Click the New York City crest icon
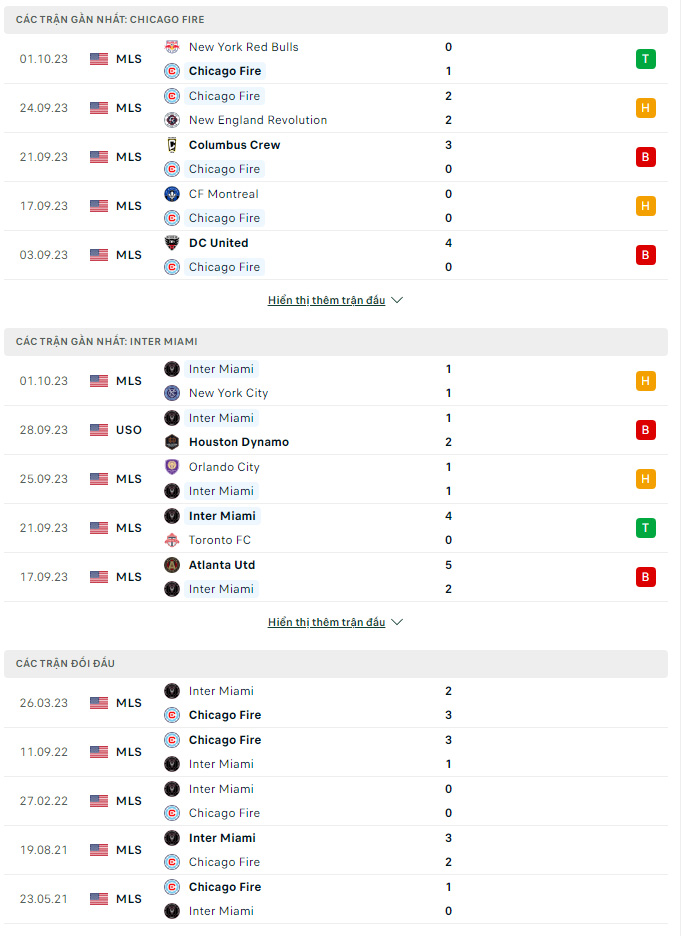Viewport: 681px width, 936px height. 172,393
